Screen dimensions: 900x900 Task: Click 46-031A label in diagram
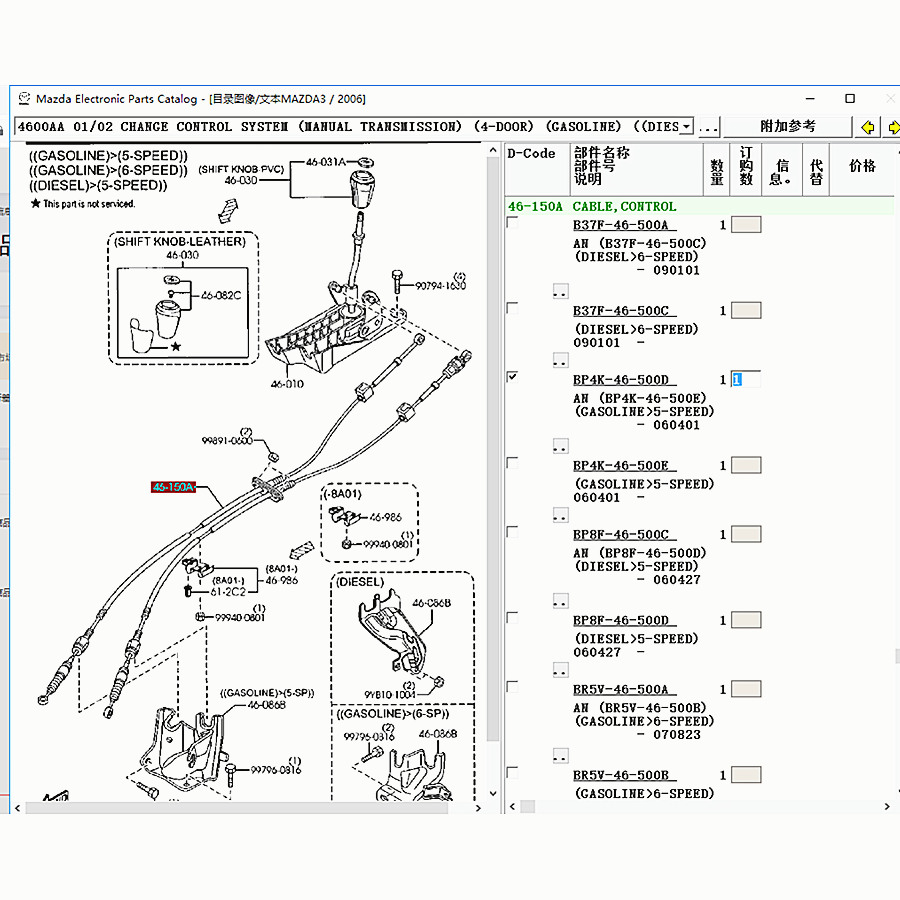(x=325, y=162)
